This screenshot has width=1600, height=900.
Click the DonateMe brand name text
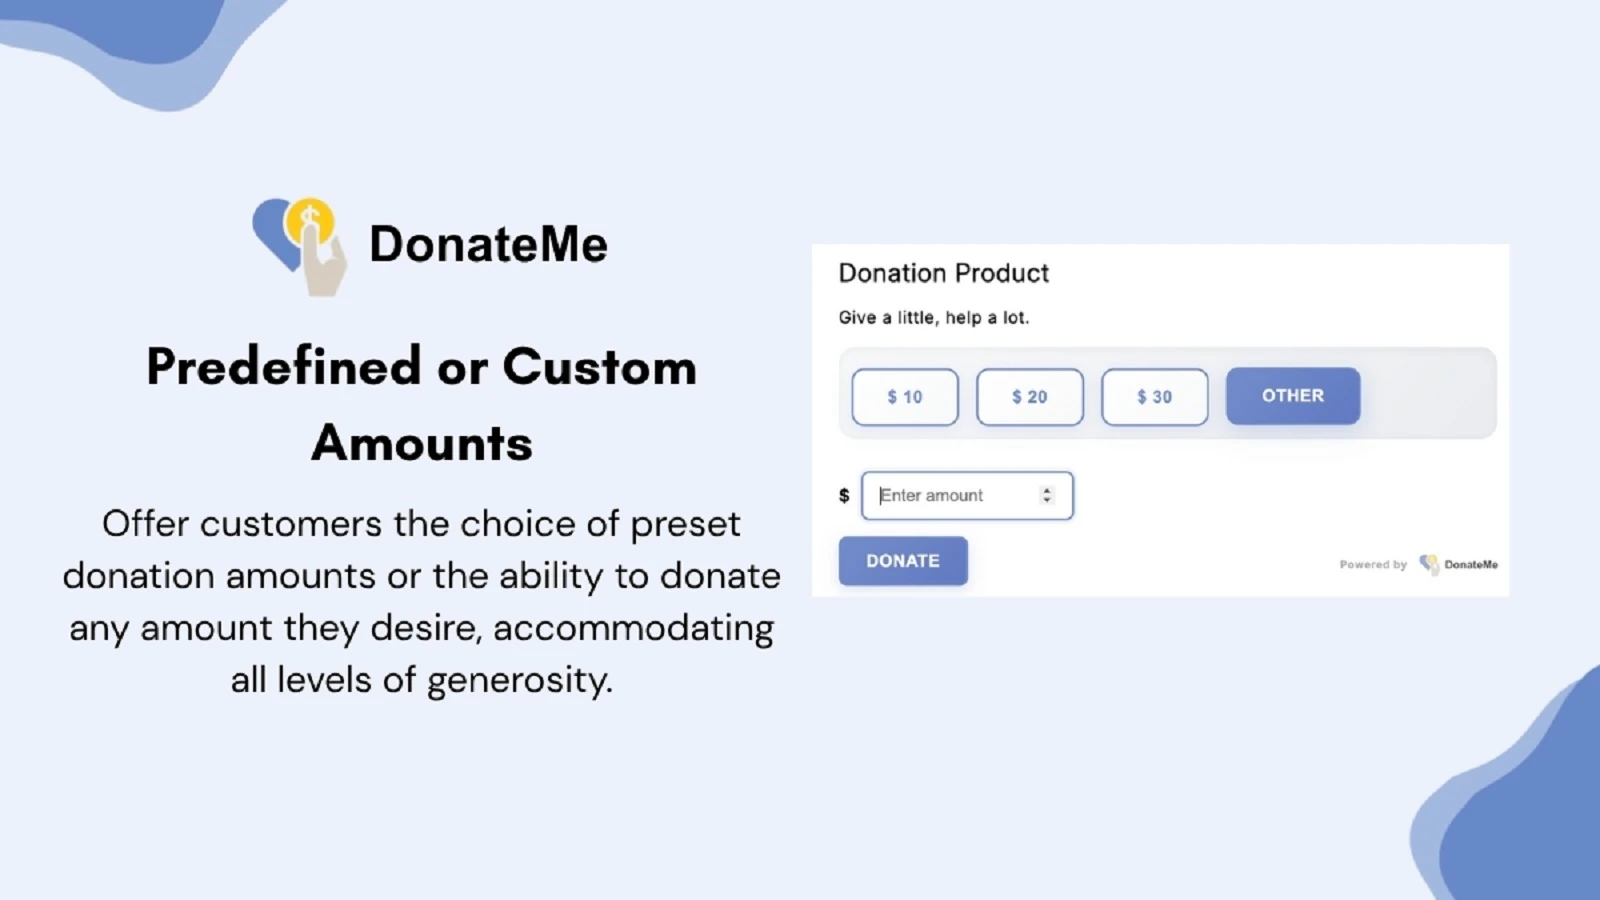pos(488,245)
